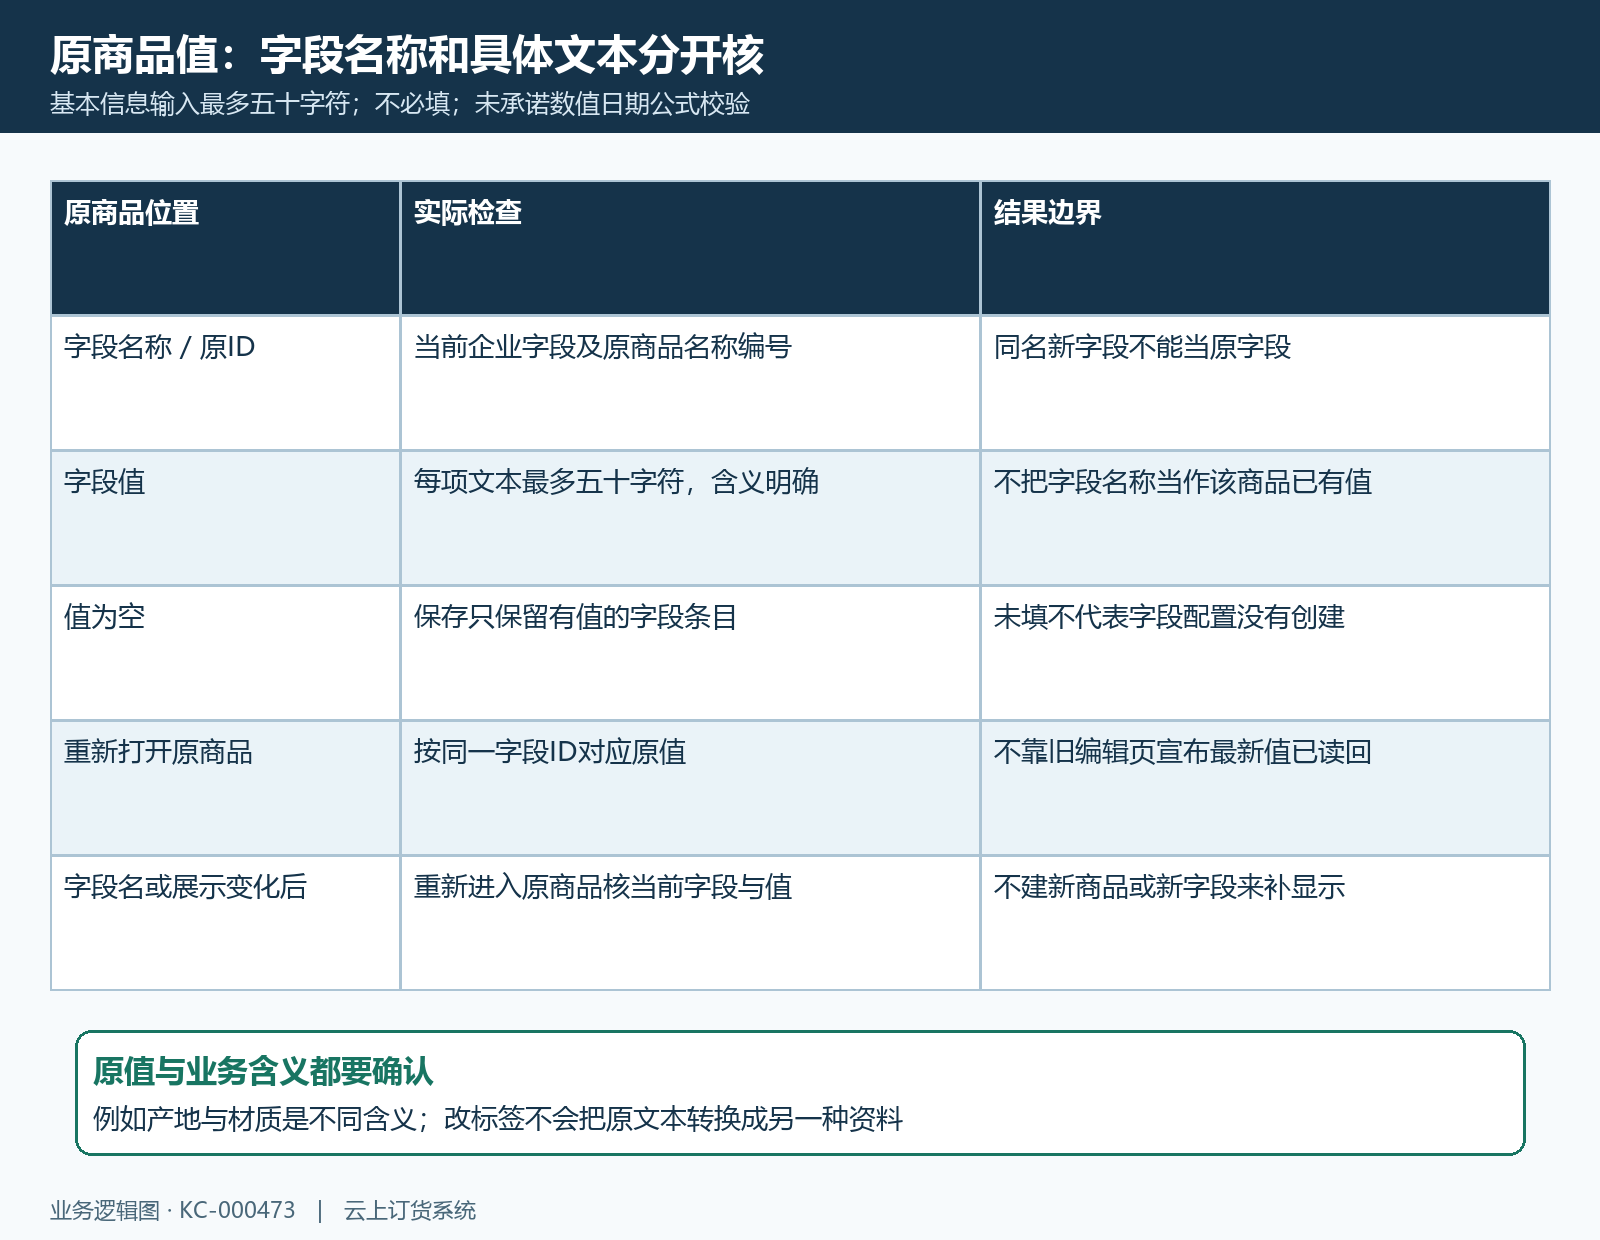Click the cell 不把字段名称当作该商品已有值
This screenshot has width=1600, height=1240.
pyautogui.click(x=1265, y=518)
